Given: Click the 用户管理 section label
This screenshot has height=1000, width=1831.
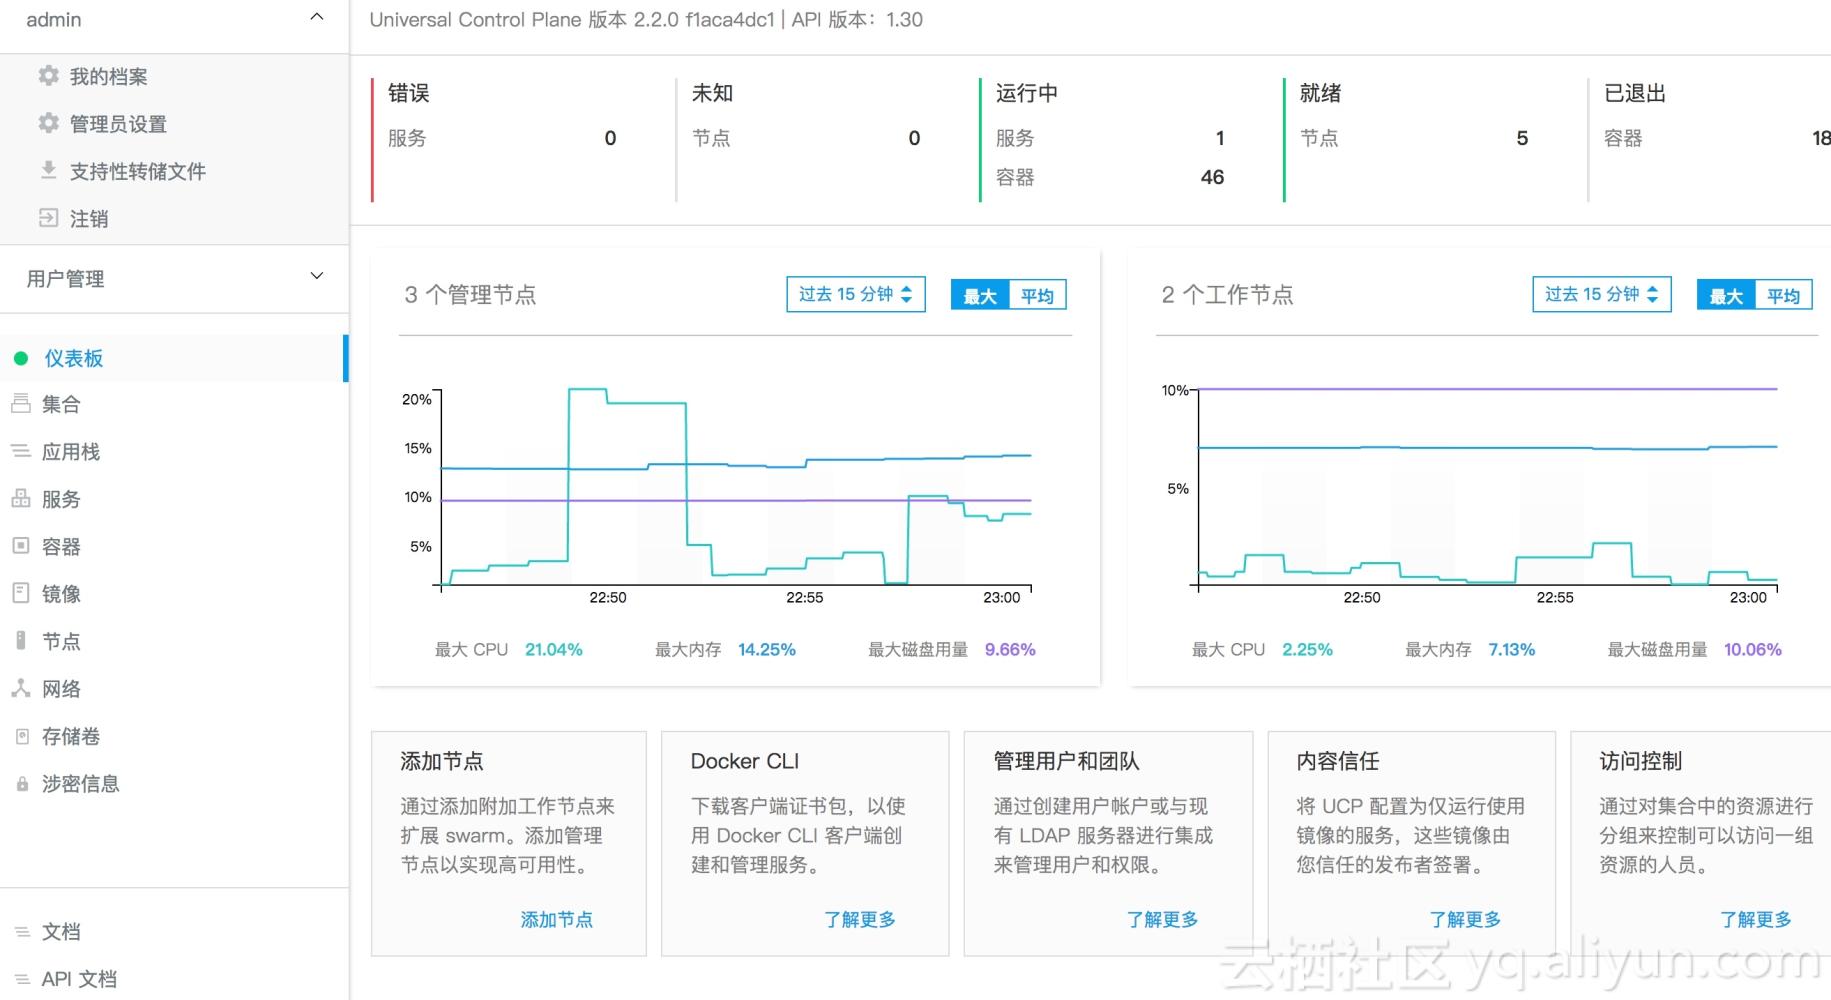Looking at the screenshot, I should coord(65,279).
